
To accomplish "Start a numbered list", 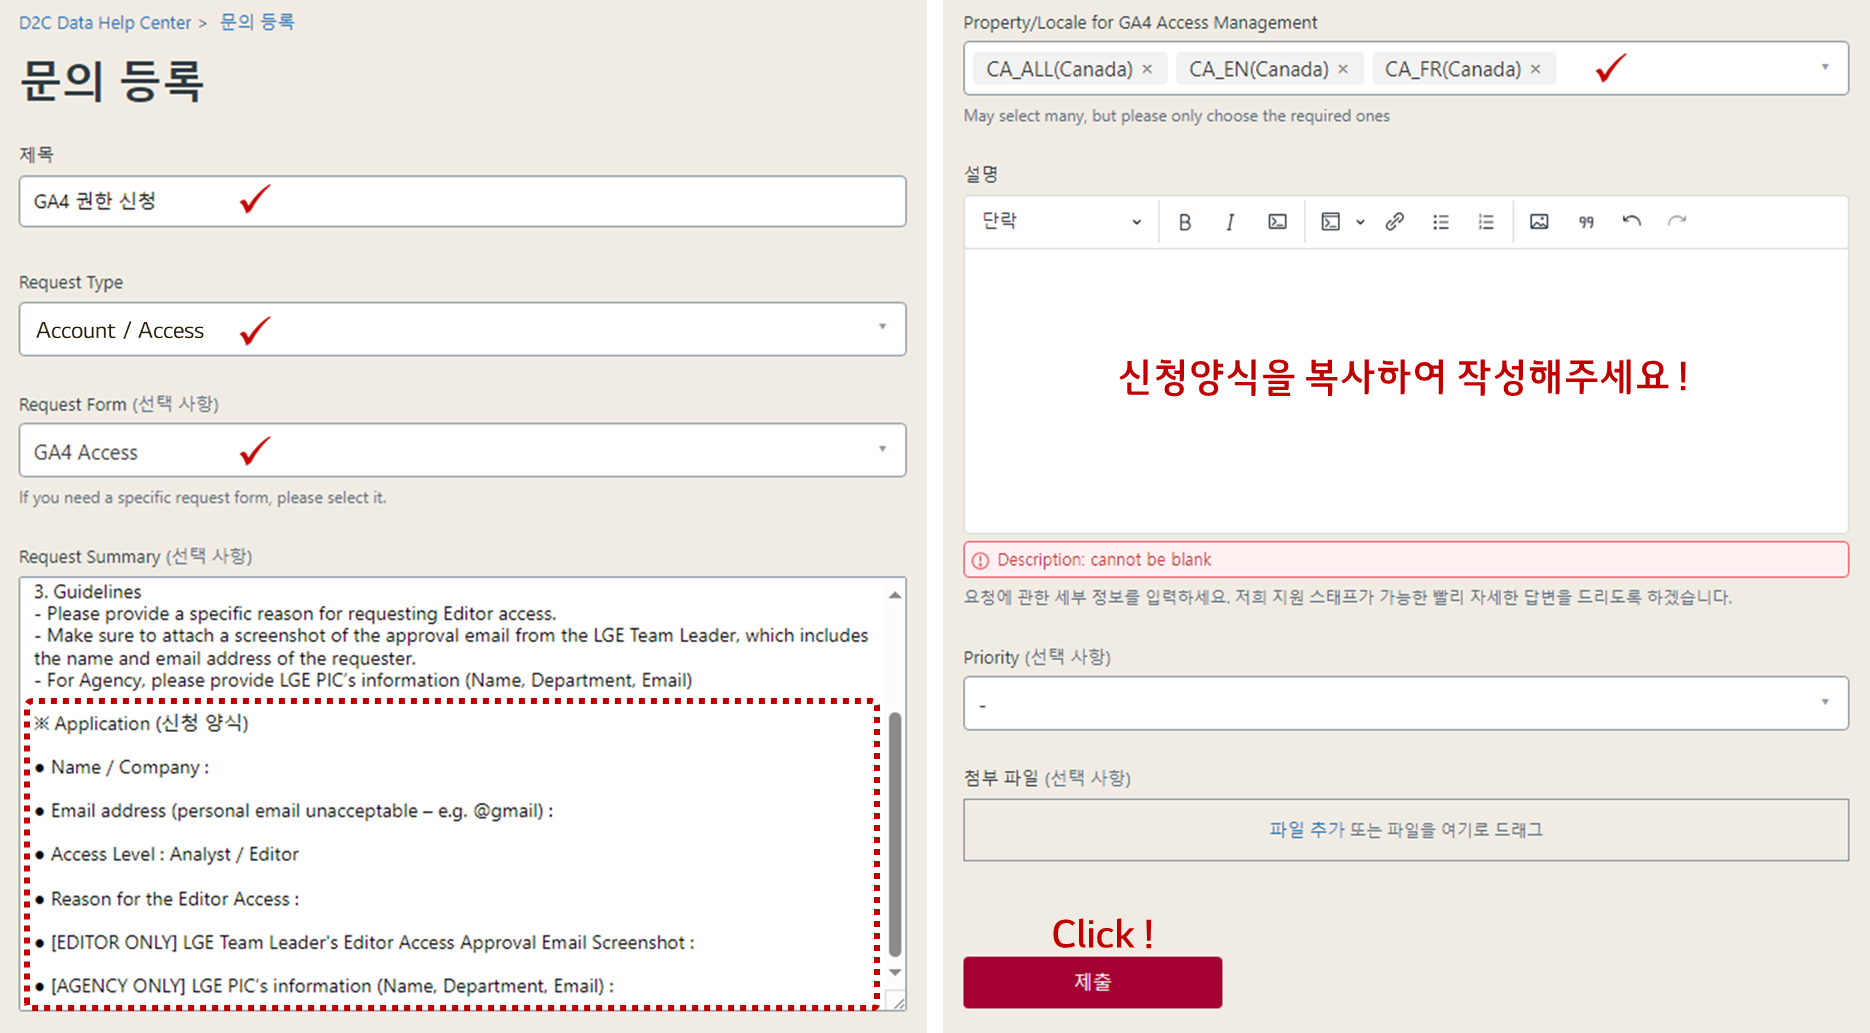I will tap(1486, 222).
